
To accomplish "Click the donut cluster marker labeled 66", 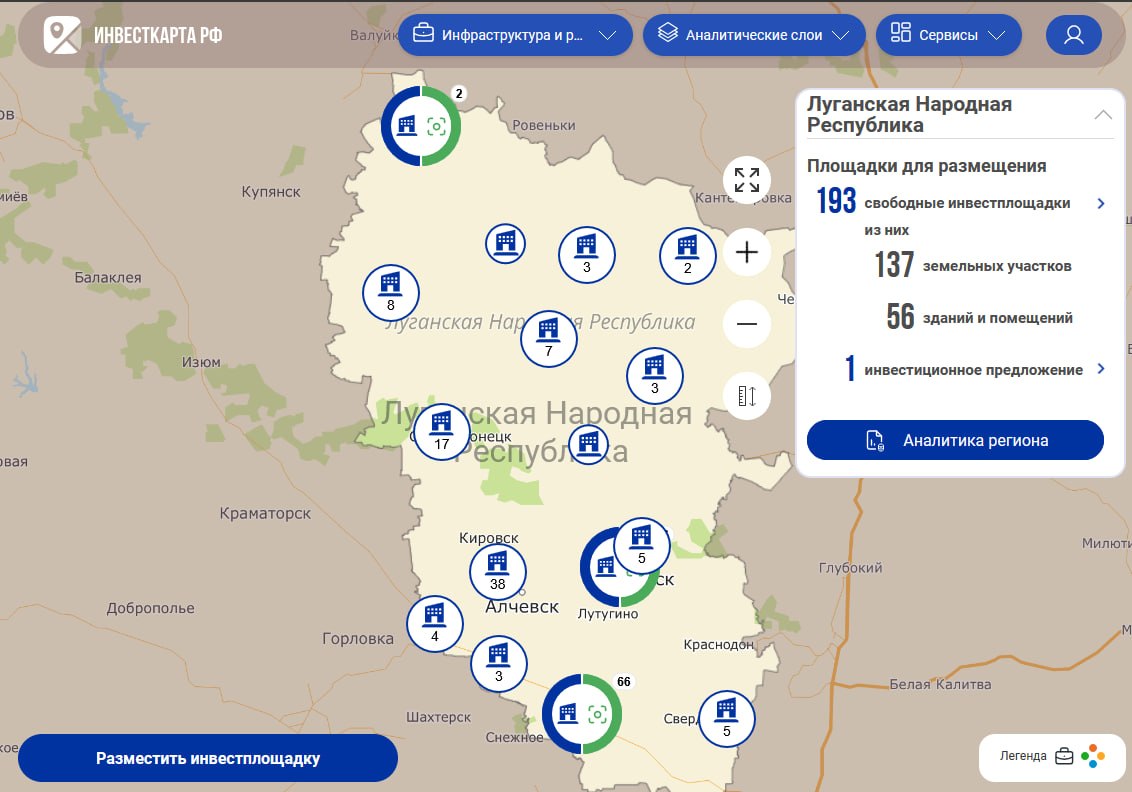I will click(x=582, y=714).
